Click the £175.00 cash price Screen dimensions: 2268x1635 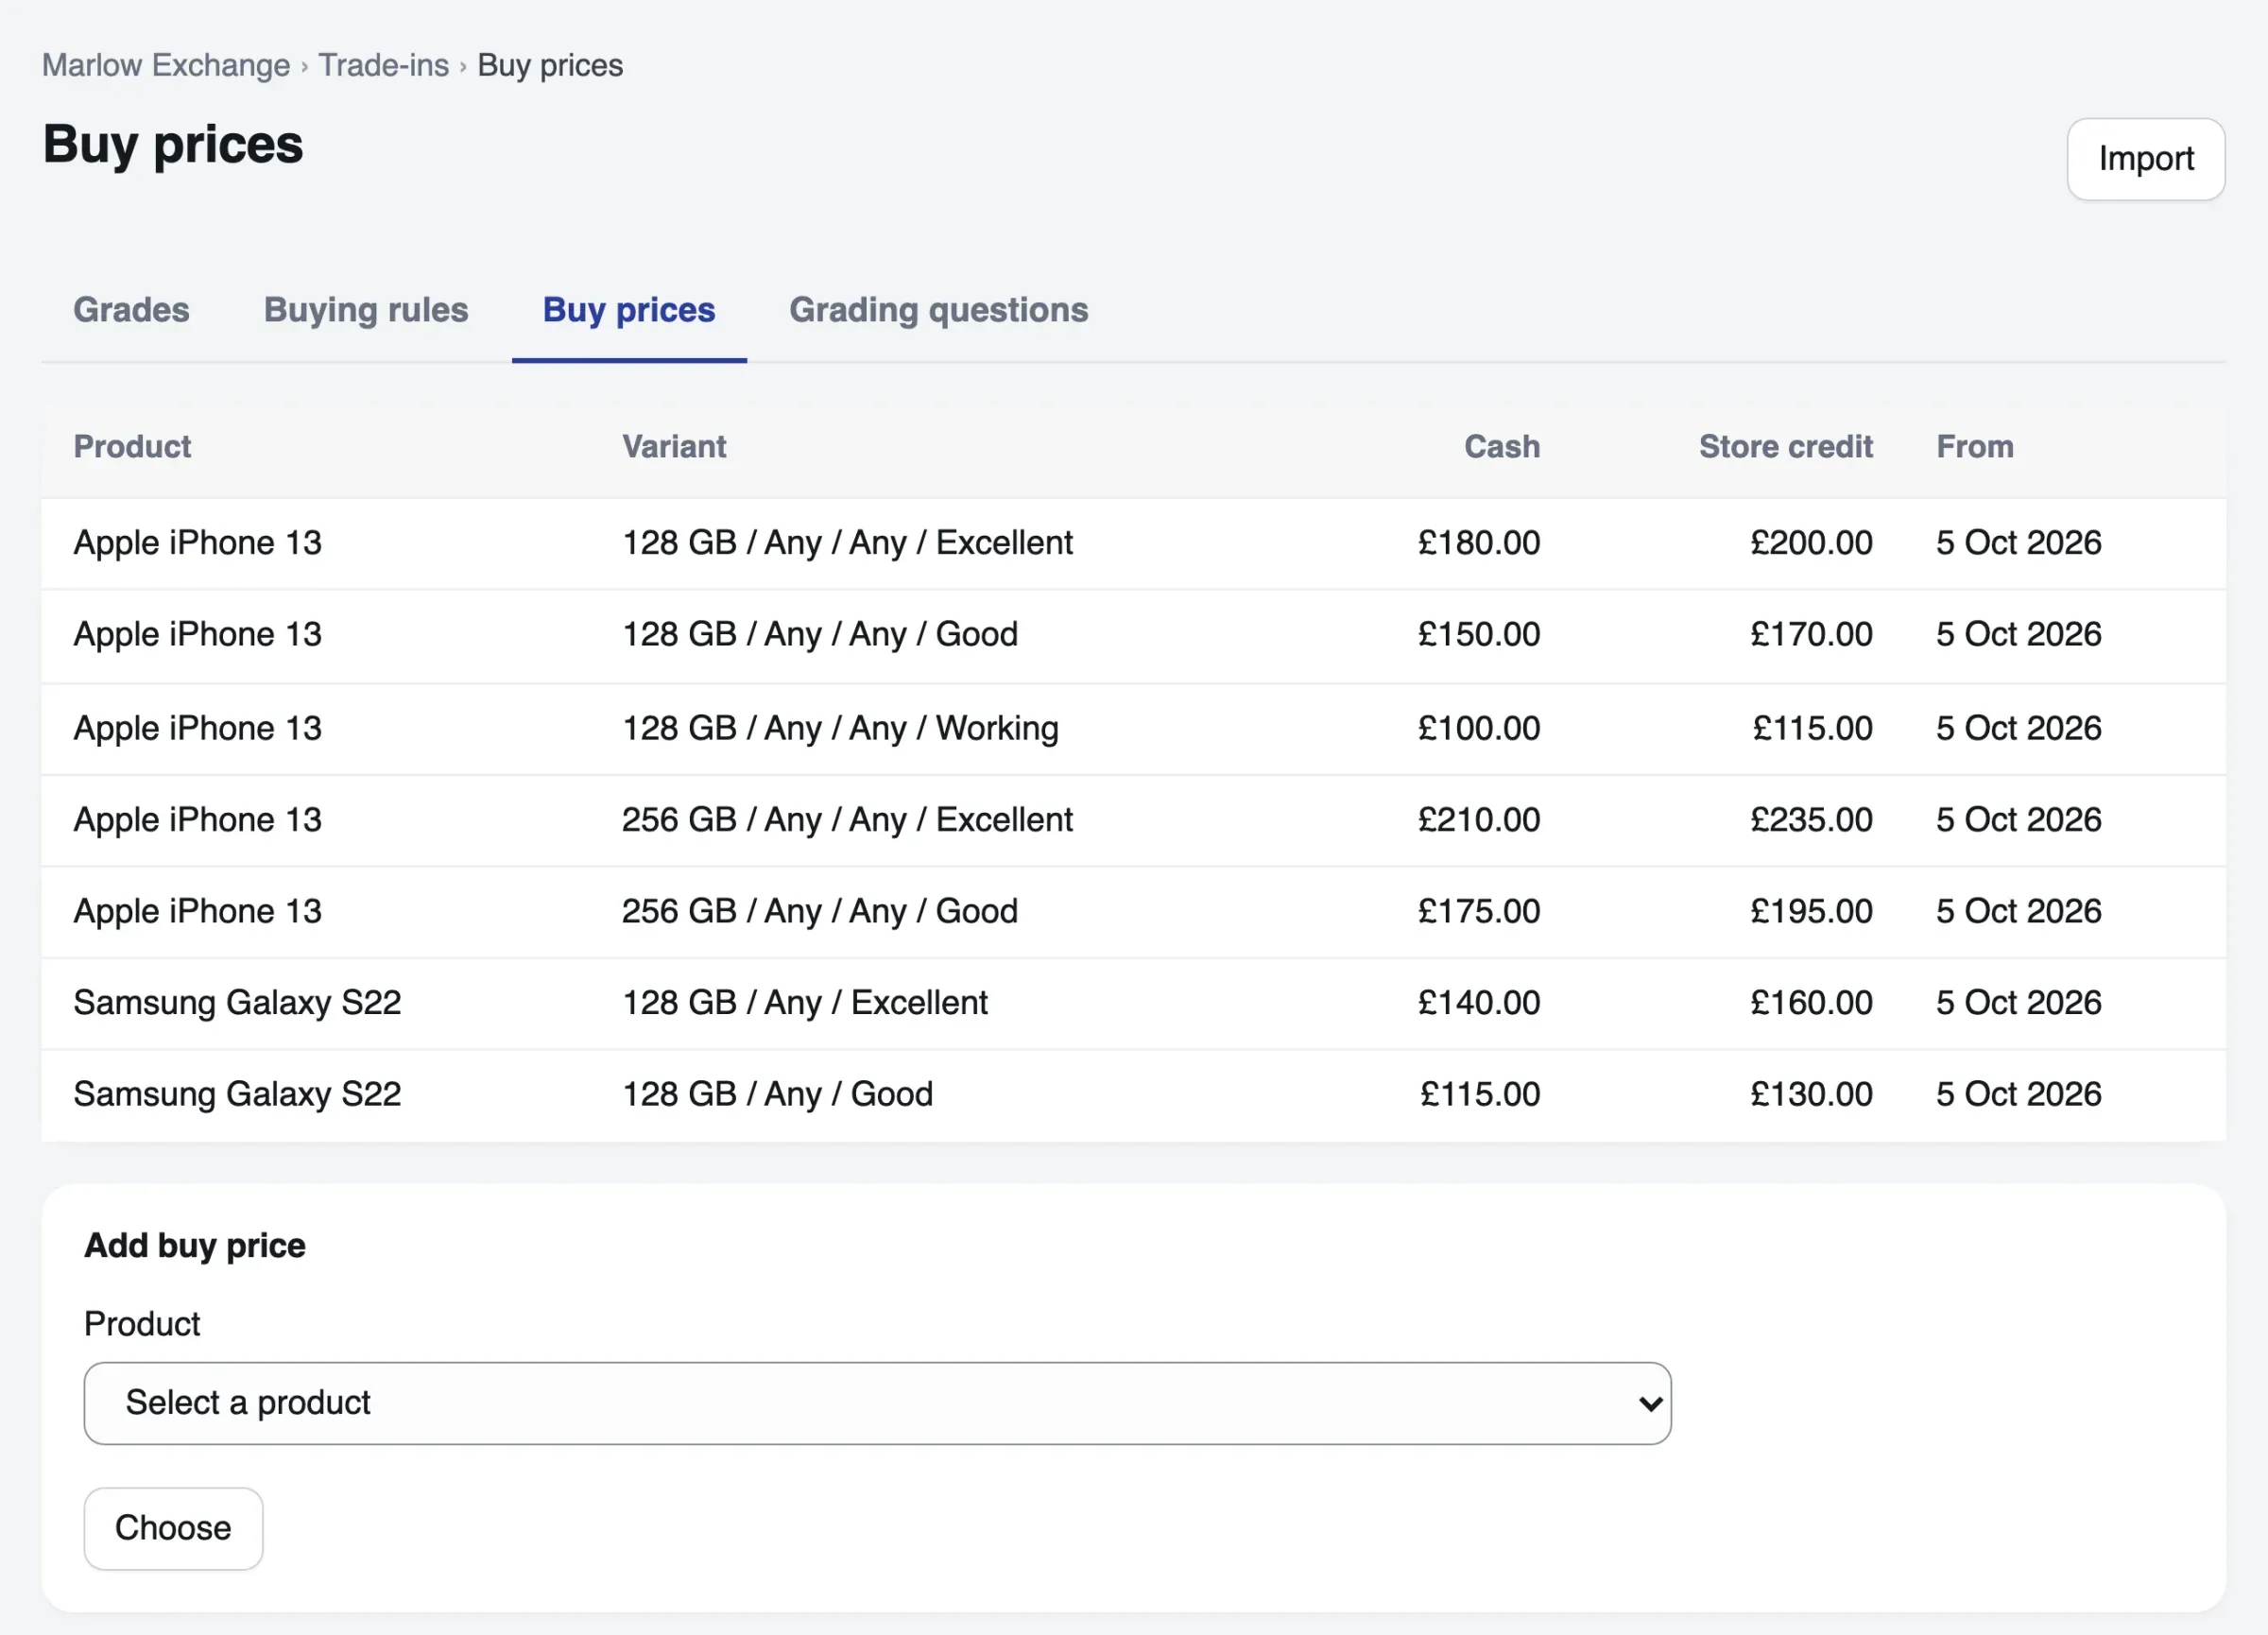1479,911
